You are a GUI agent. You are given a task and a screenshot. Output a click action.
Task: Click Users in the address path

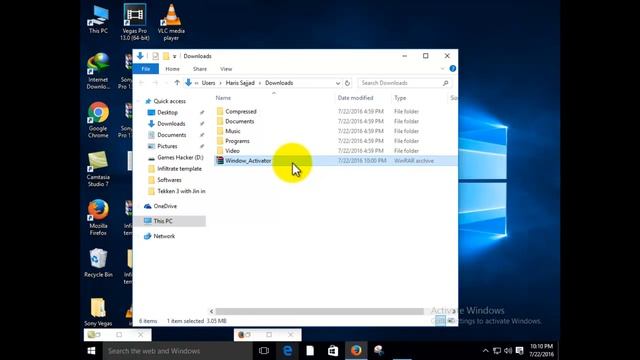pos(208,83)
